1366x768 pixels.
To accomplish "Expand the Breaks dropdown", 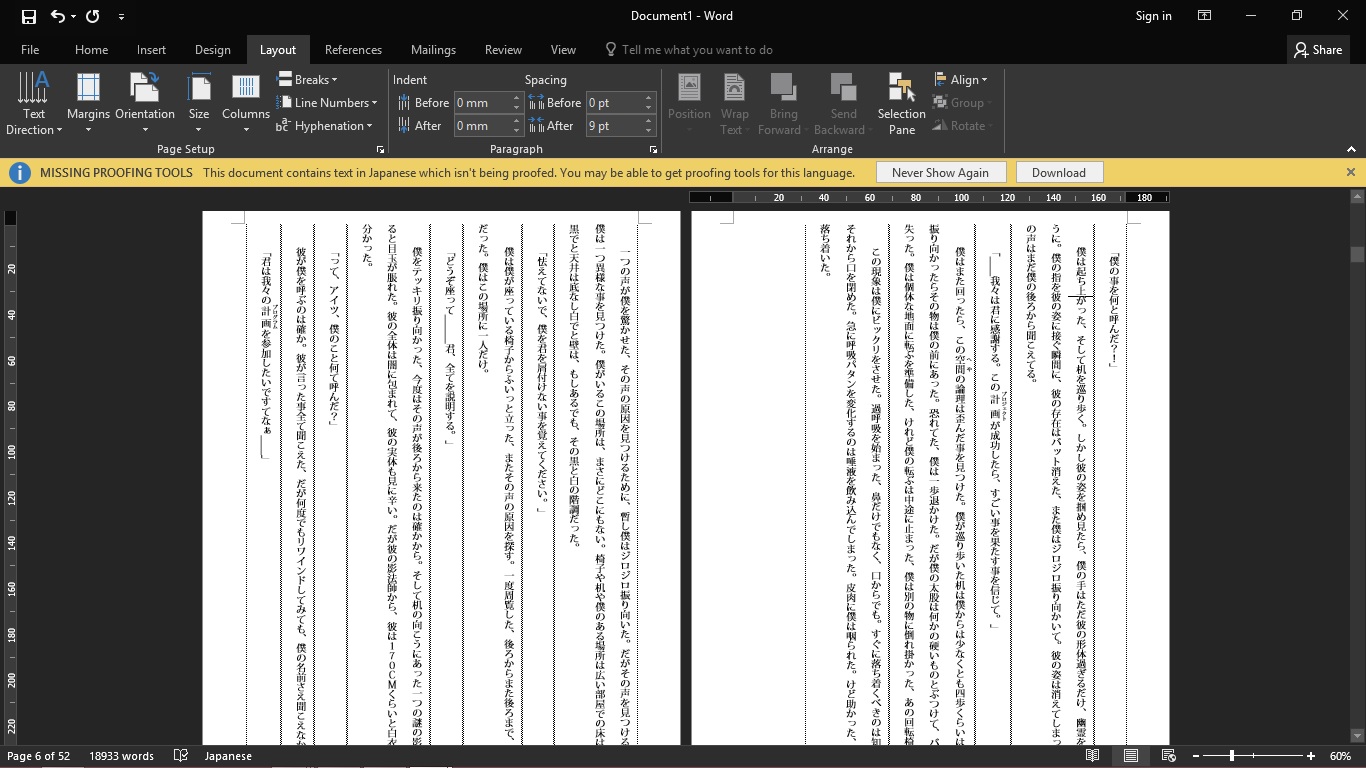I will tap(308, 80).
